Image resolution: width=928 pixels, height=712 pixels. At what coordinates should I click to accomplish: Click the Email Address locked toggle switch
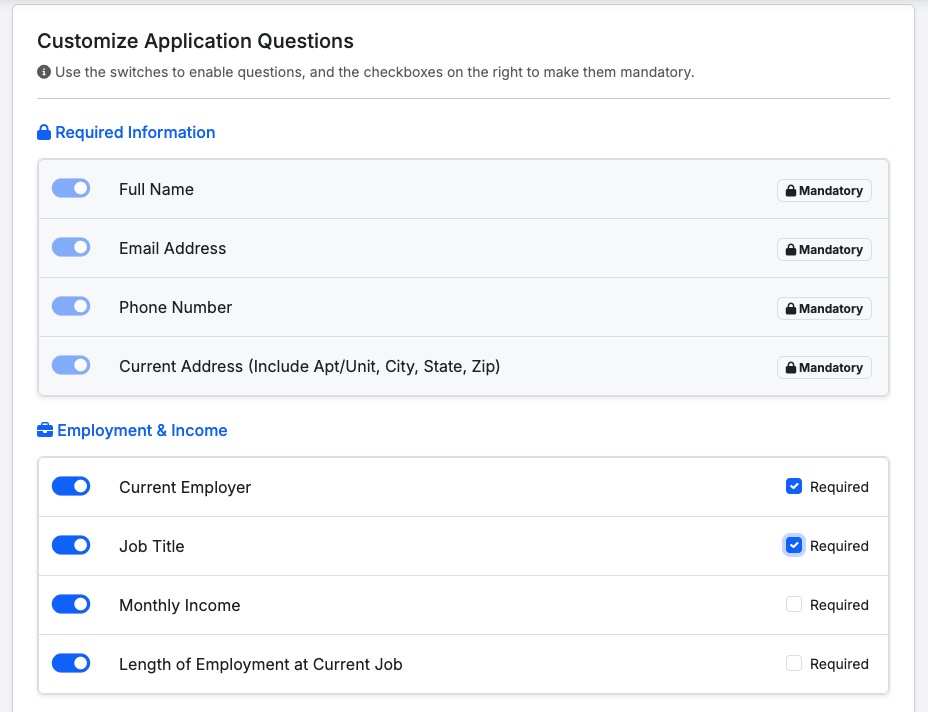coord(71,248)
